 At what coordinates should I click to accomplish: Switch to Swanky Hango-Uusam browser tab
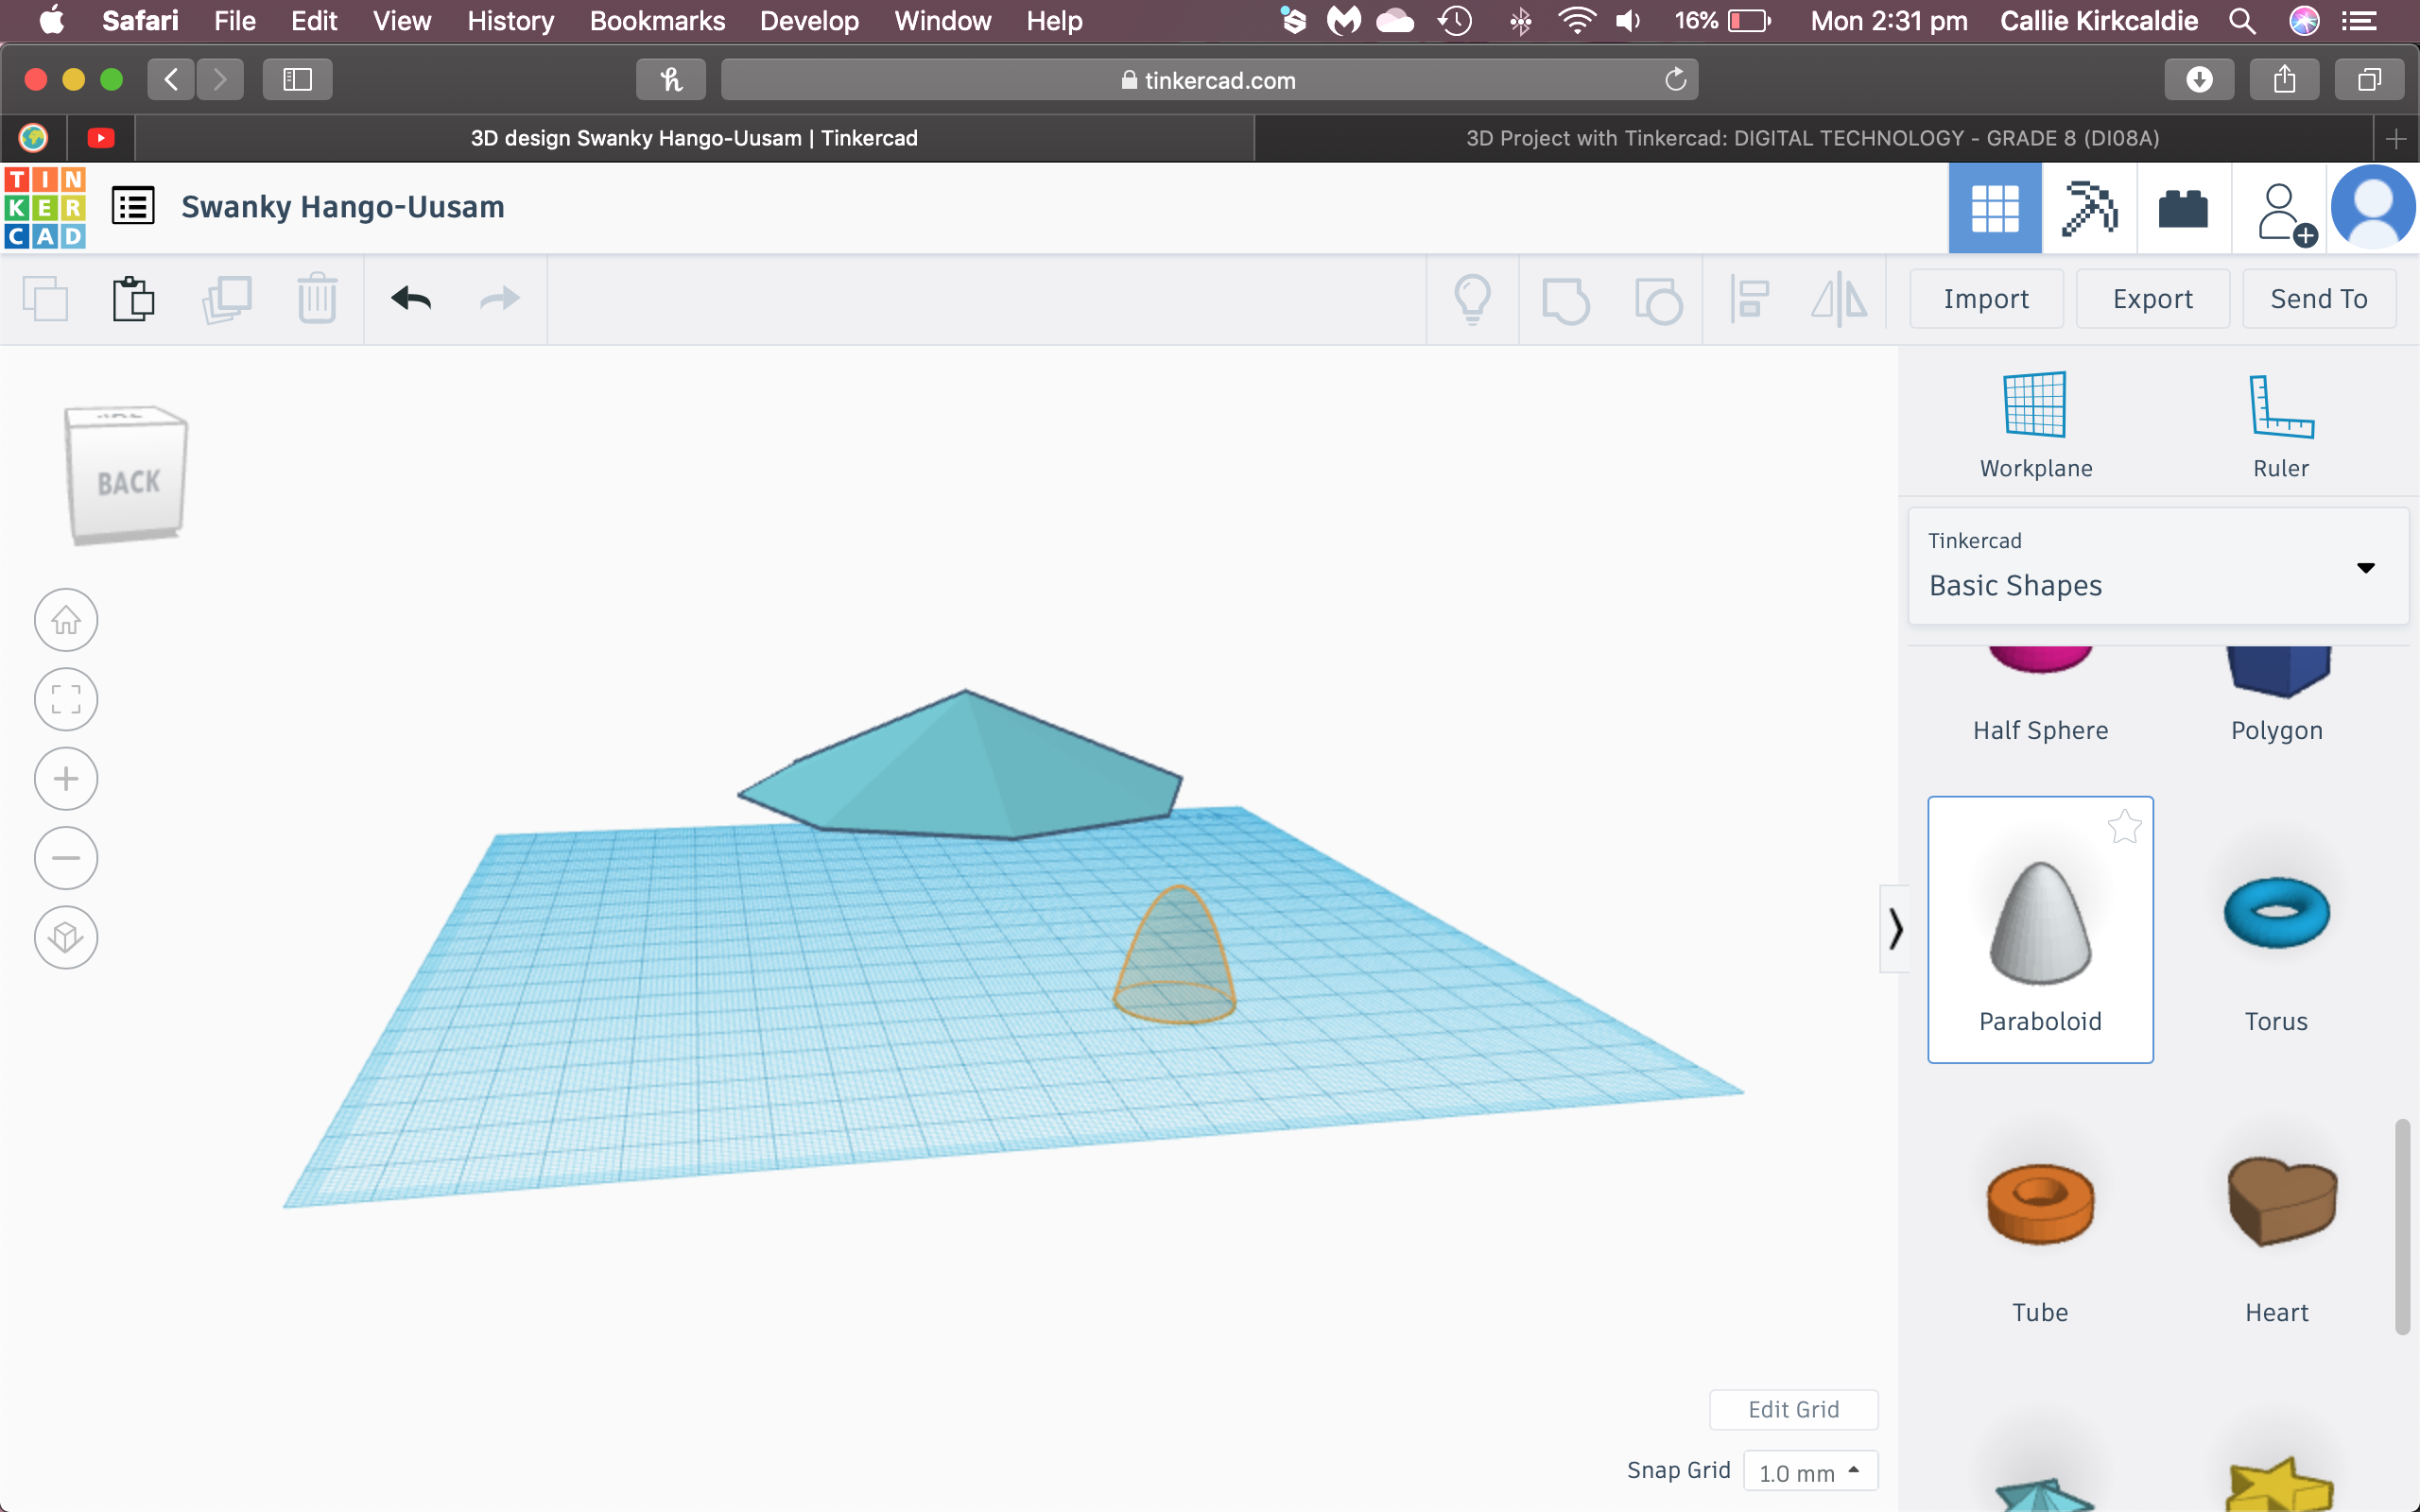tap(694, 138)
